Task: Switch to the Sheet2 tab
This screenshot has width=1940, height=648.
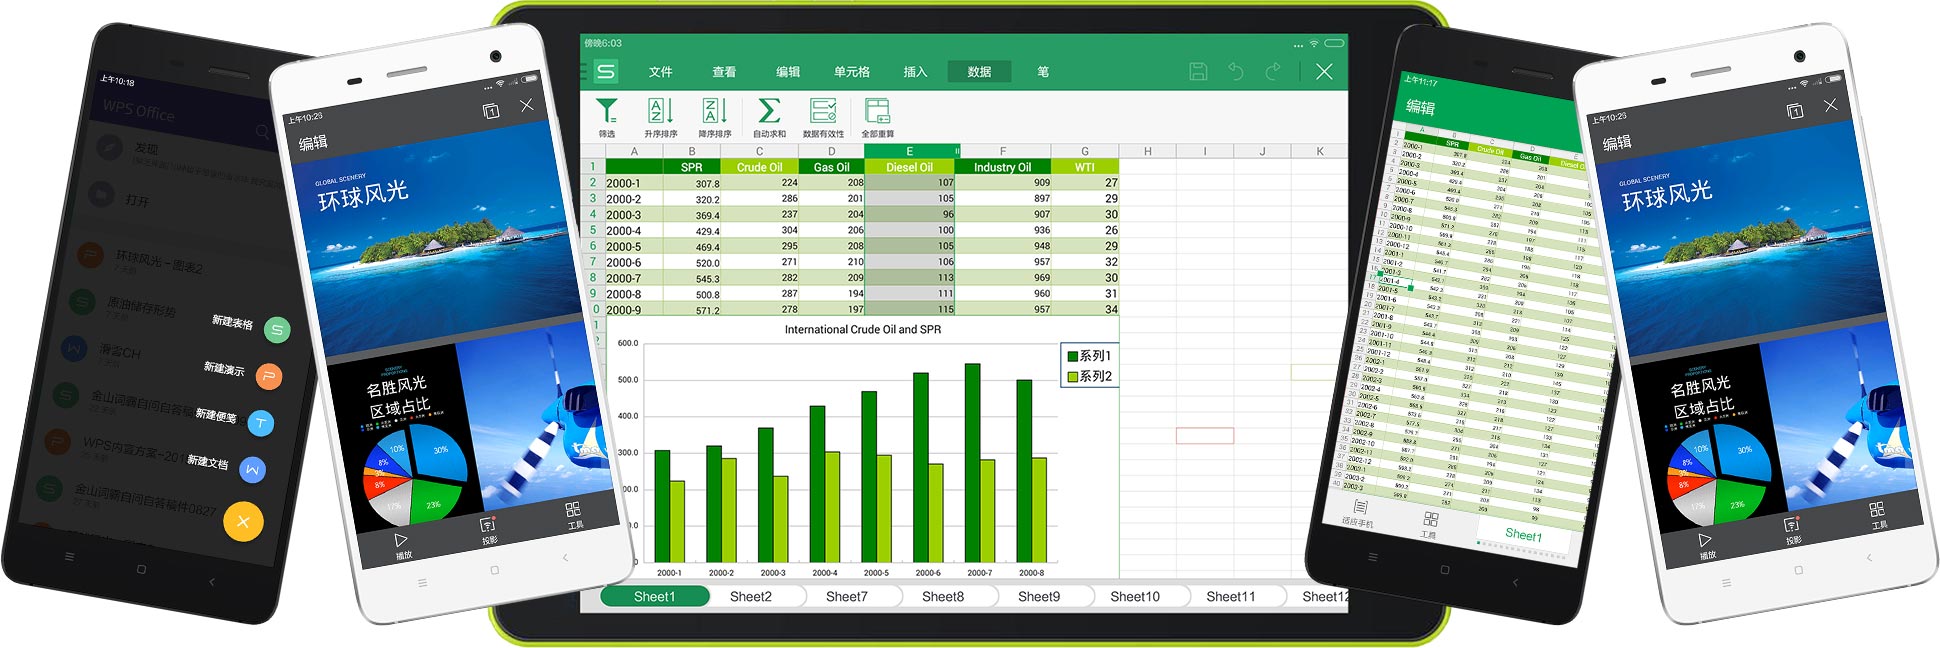Action: point(750,597)
